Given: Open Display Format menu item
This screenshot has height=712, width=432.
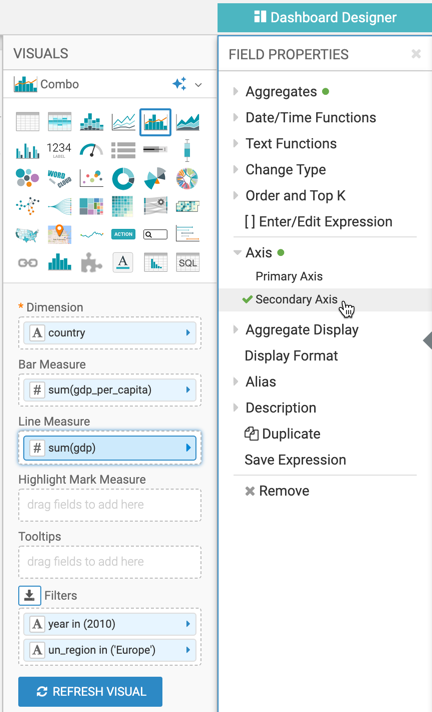Looking at the screenshot, I should coord(291,356).
